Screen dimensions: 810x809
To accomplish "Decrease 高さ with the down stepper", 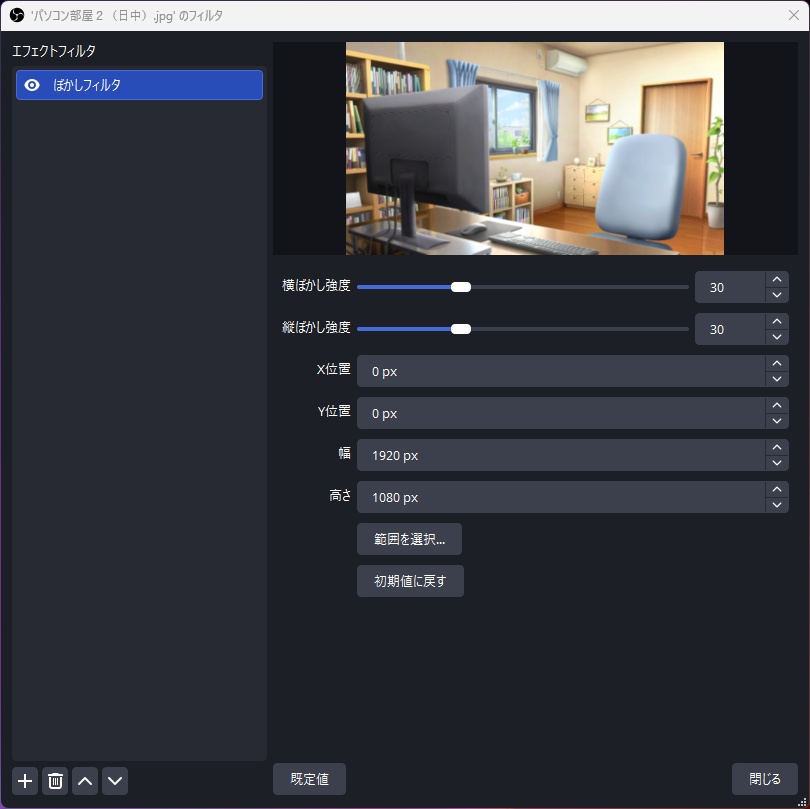I will [x=777, y=505].
